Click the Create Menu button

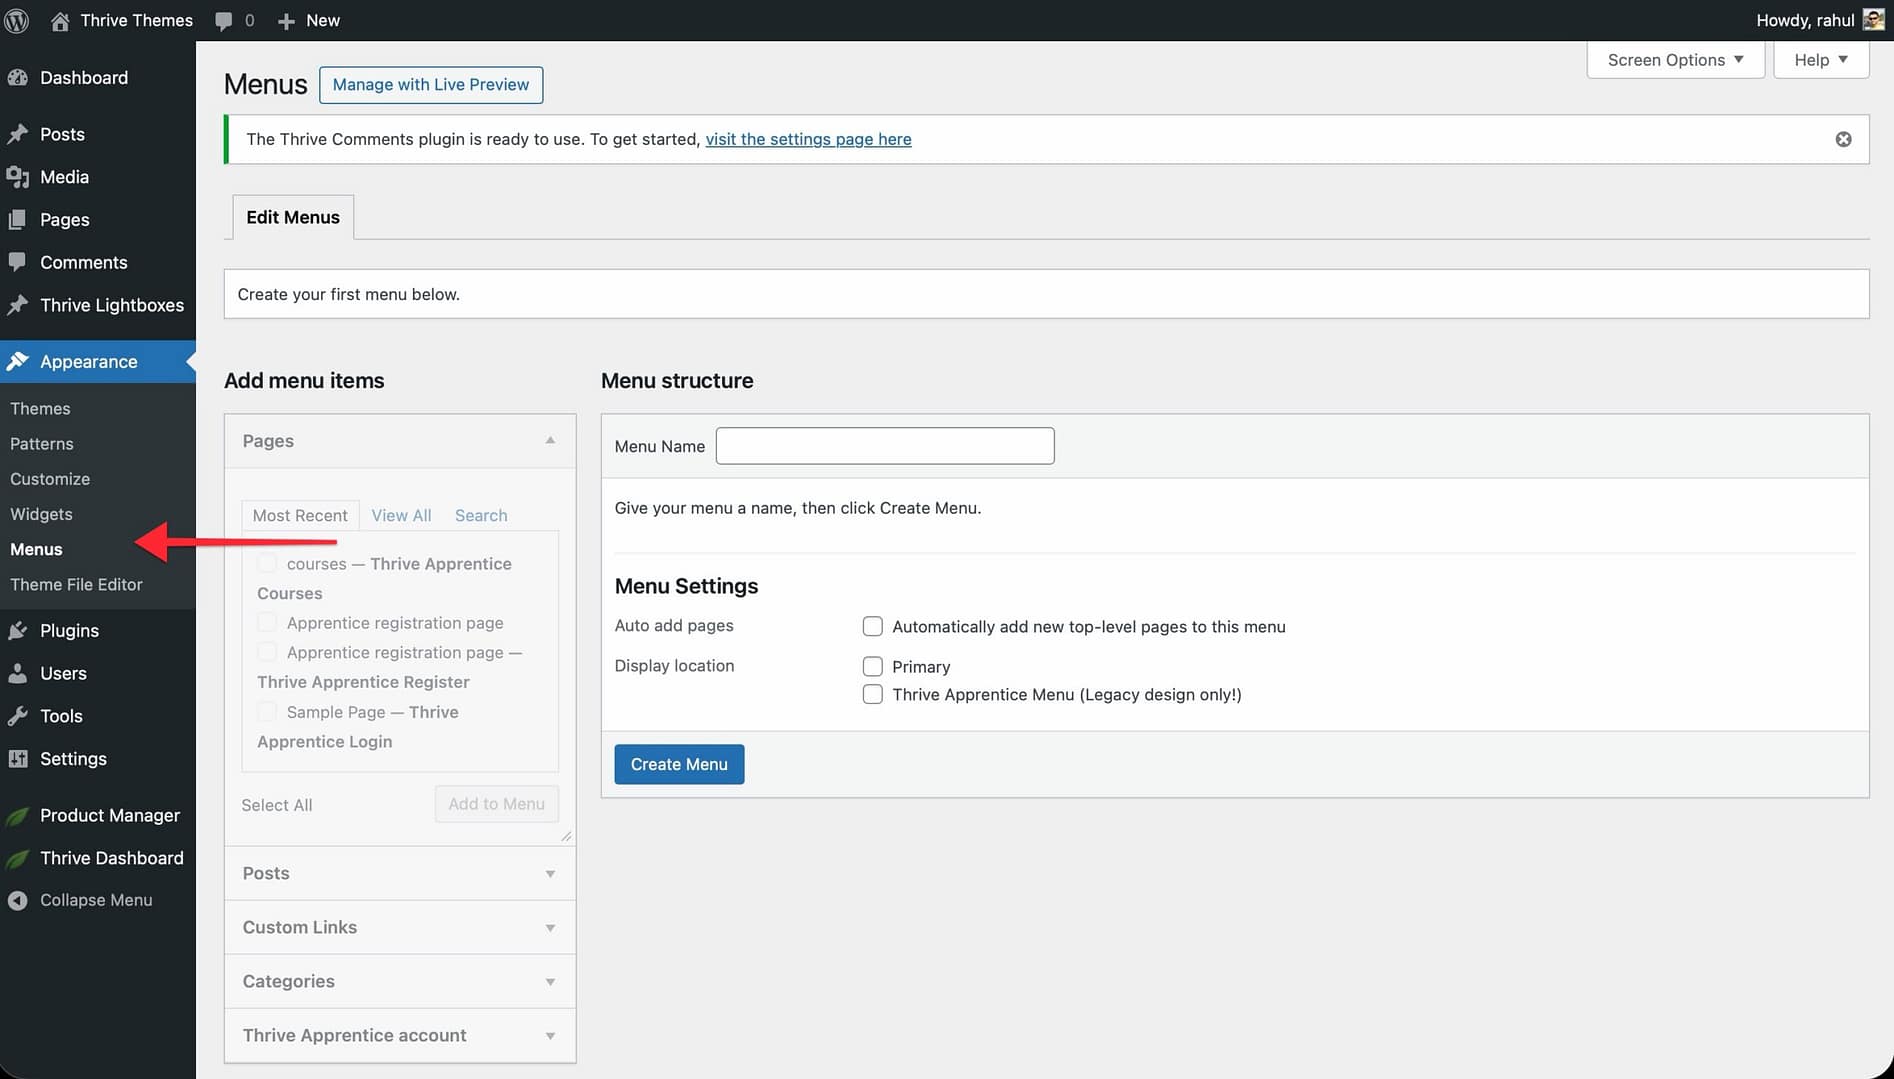[x=679, y=764]
